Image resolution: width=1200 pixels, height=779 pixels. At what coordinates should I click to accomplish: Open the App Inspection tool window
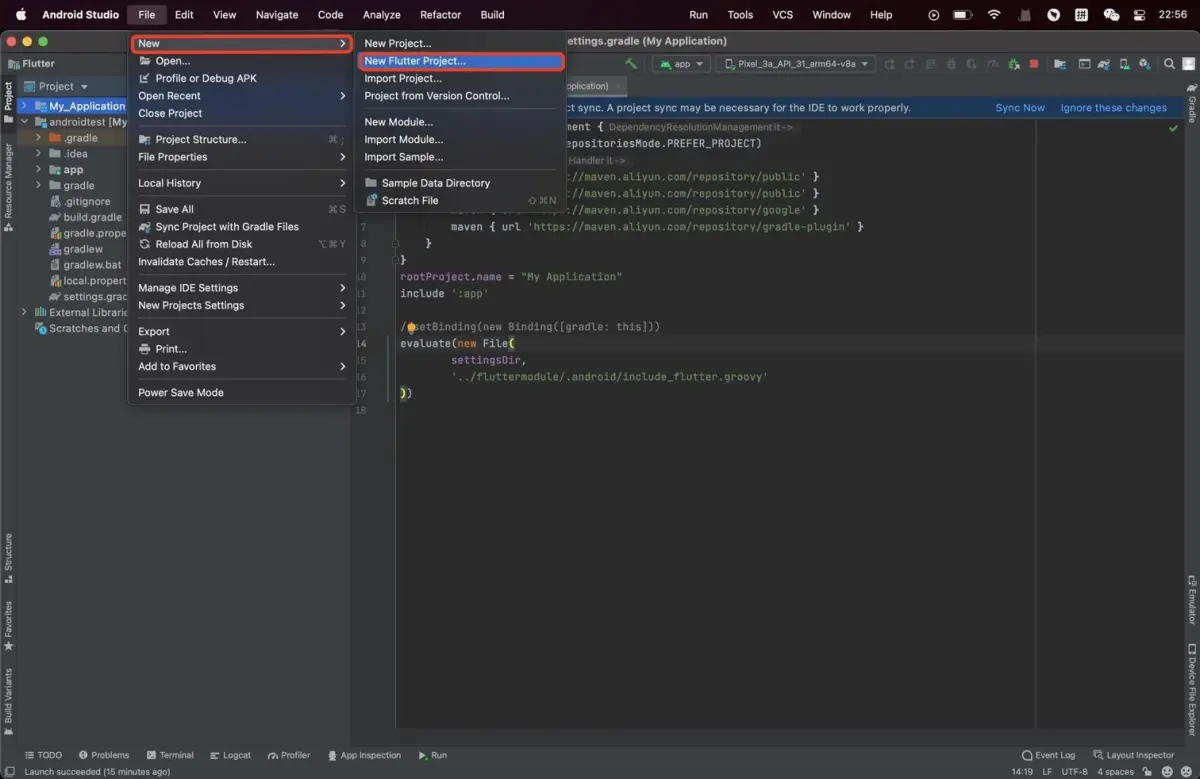point(364,755)
